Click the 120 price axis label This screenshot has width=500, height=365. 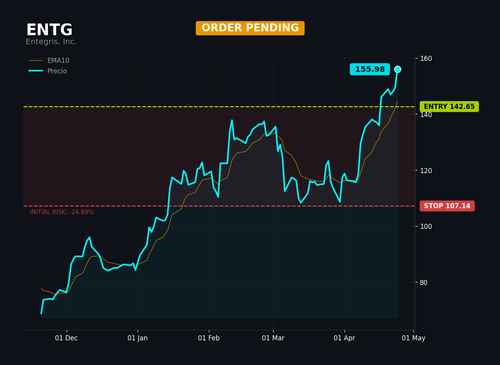(x=426, y=171)
